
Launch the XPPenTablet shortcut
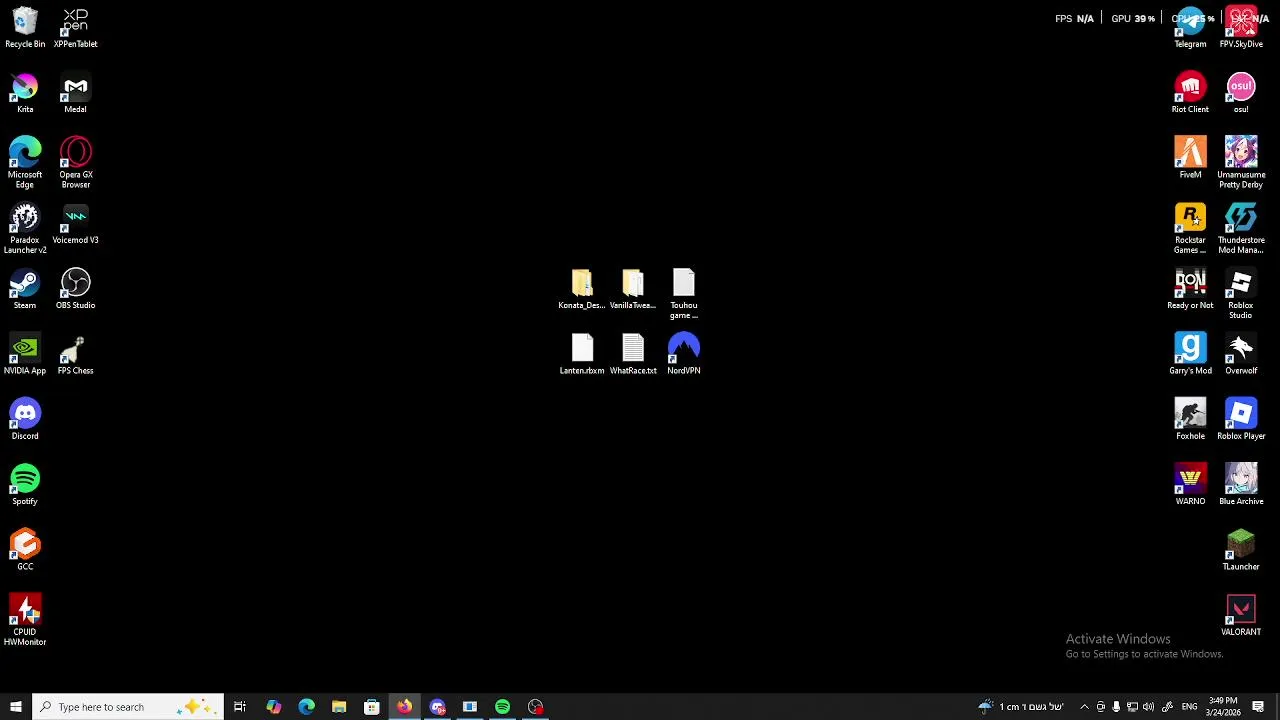pyautogui.click(x=75, y=28)
